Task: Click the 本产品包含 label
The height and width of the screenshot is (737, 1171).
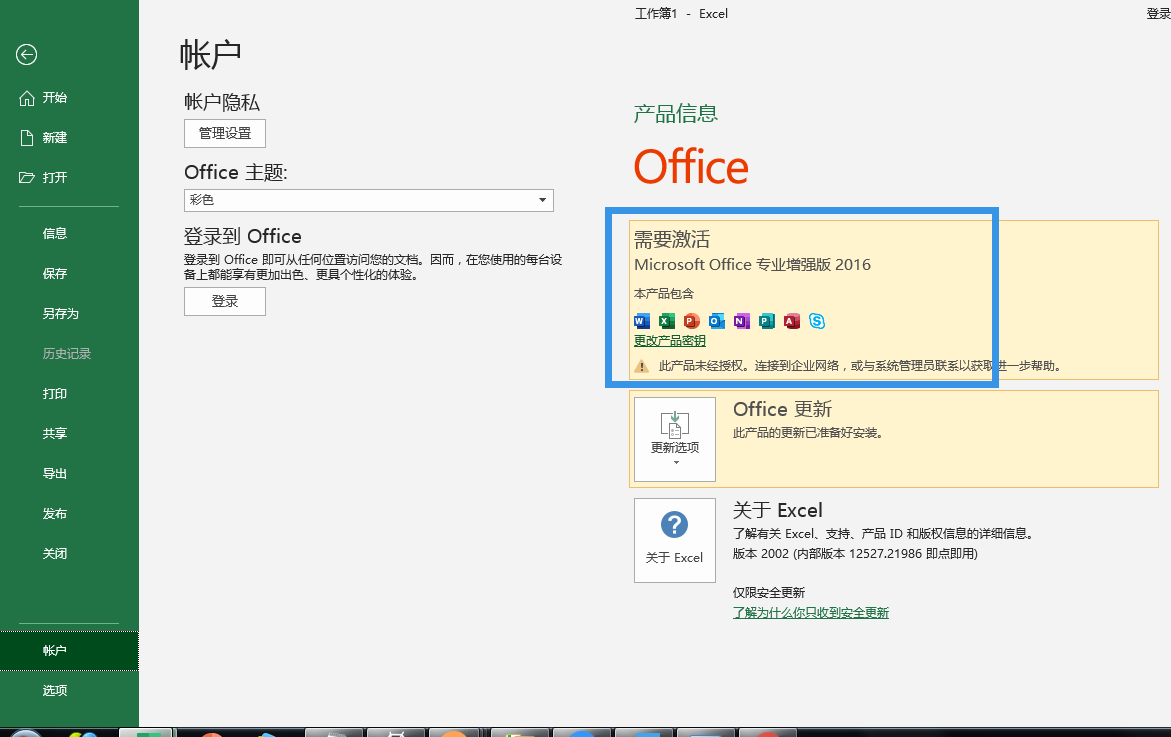Action: (664, 293)
